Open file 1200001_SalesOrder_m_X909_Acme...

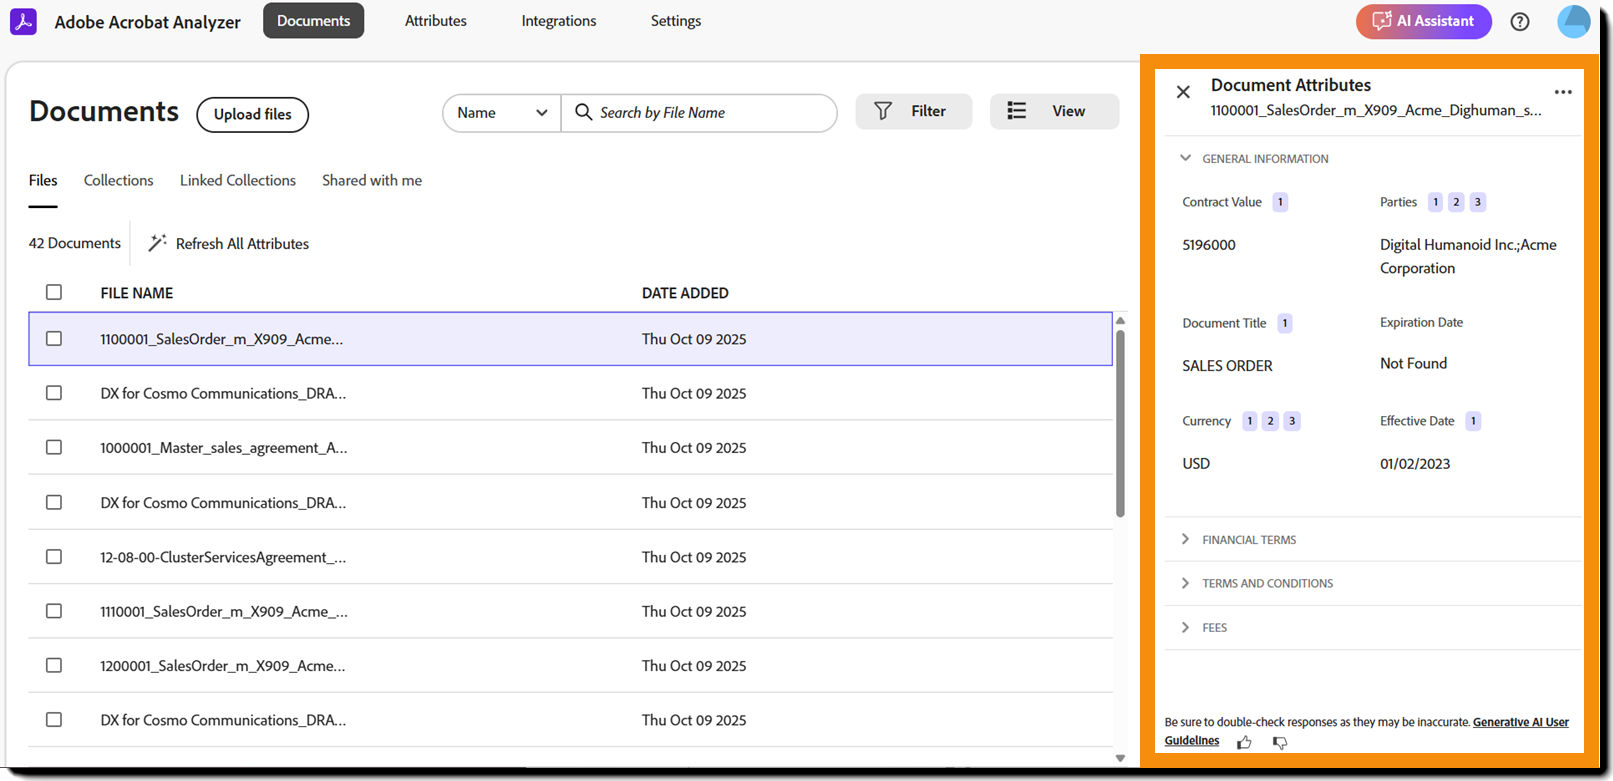pos(222,666)
